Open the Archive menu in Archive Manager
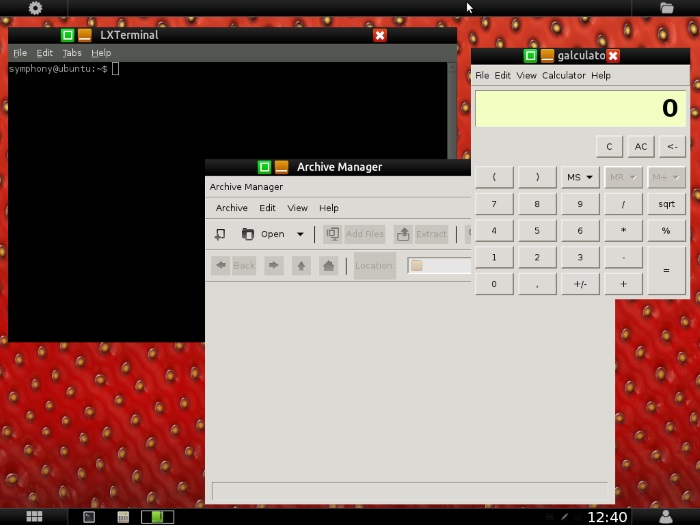 point(232,208)
